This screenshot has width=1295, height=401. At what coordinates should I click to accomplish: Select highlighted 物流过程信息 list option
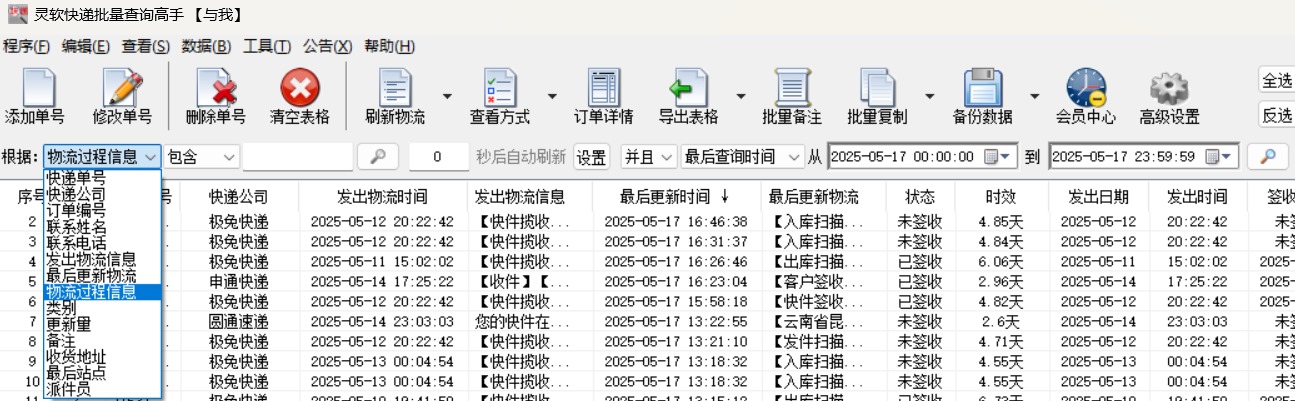[102, 292]
